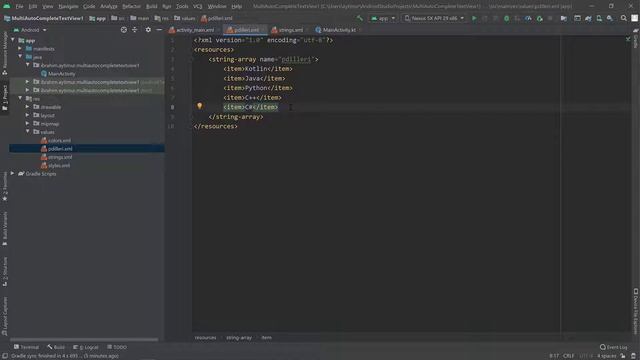Collapse the java folder node

[20, 57]
